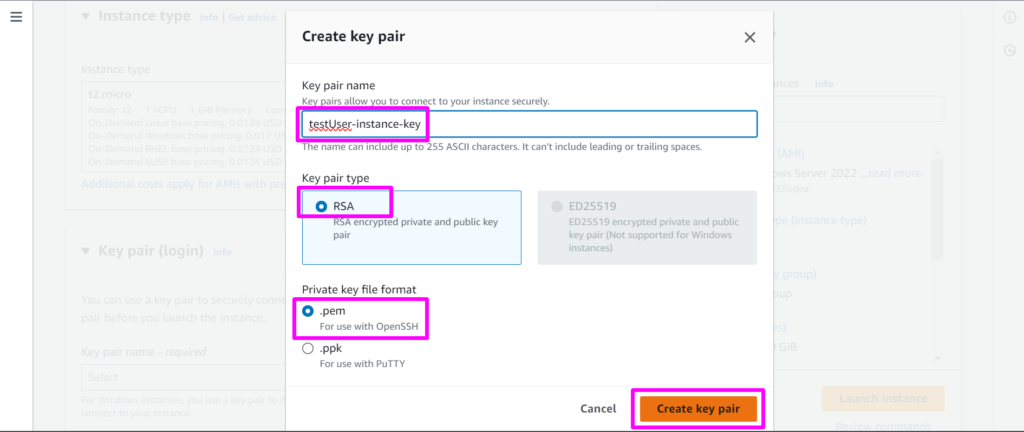Open the Review commands link
The image size is (1024, 432).
[882, 426]
